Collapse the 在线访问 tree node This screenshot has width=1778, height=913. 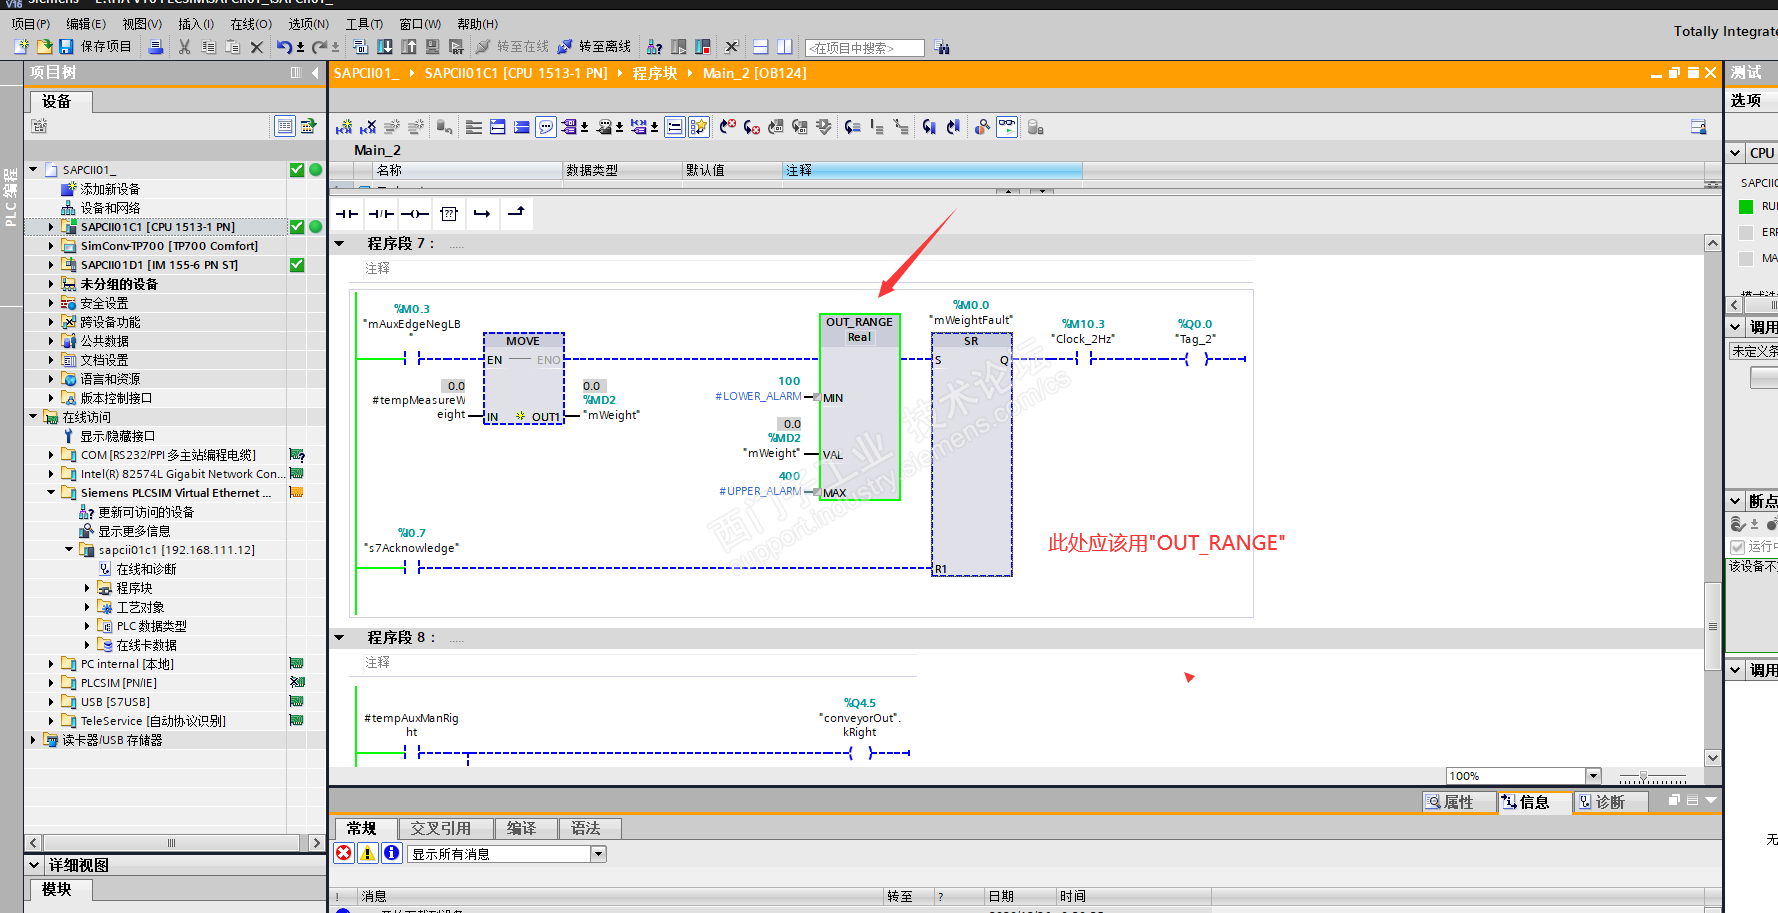tap(33, 417)
